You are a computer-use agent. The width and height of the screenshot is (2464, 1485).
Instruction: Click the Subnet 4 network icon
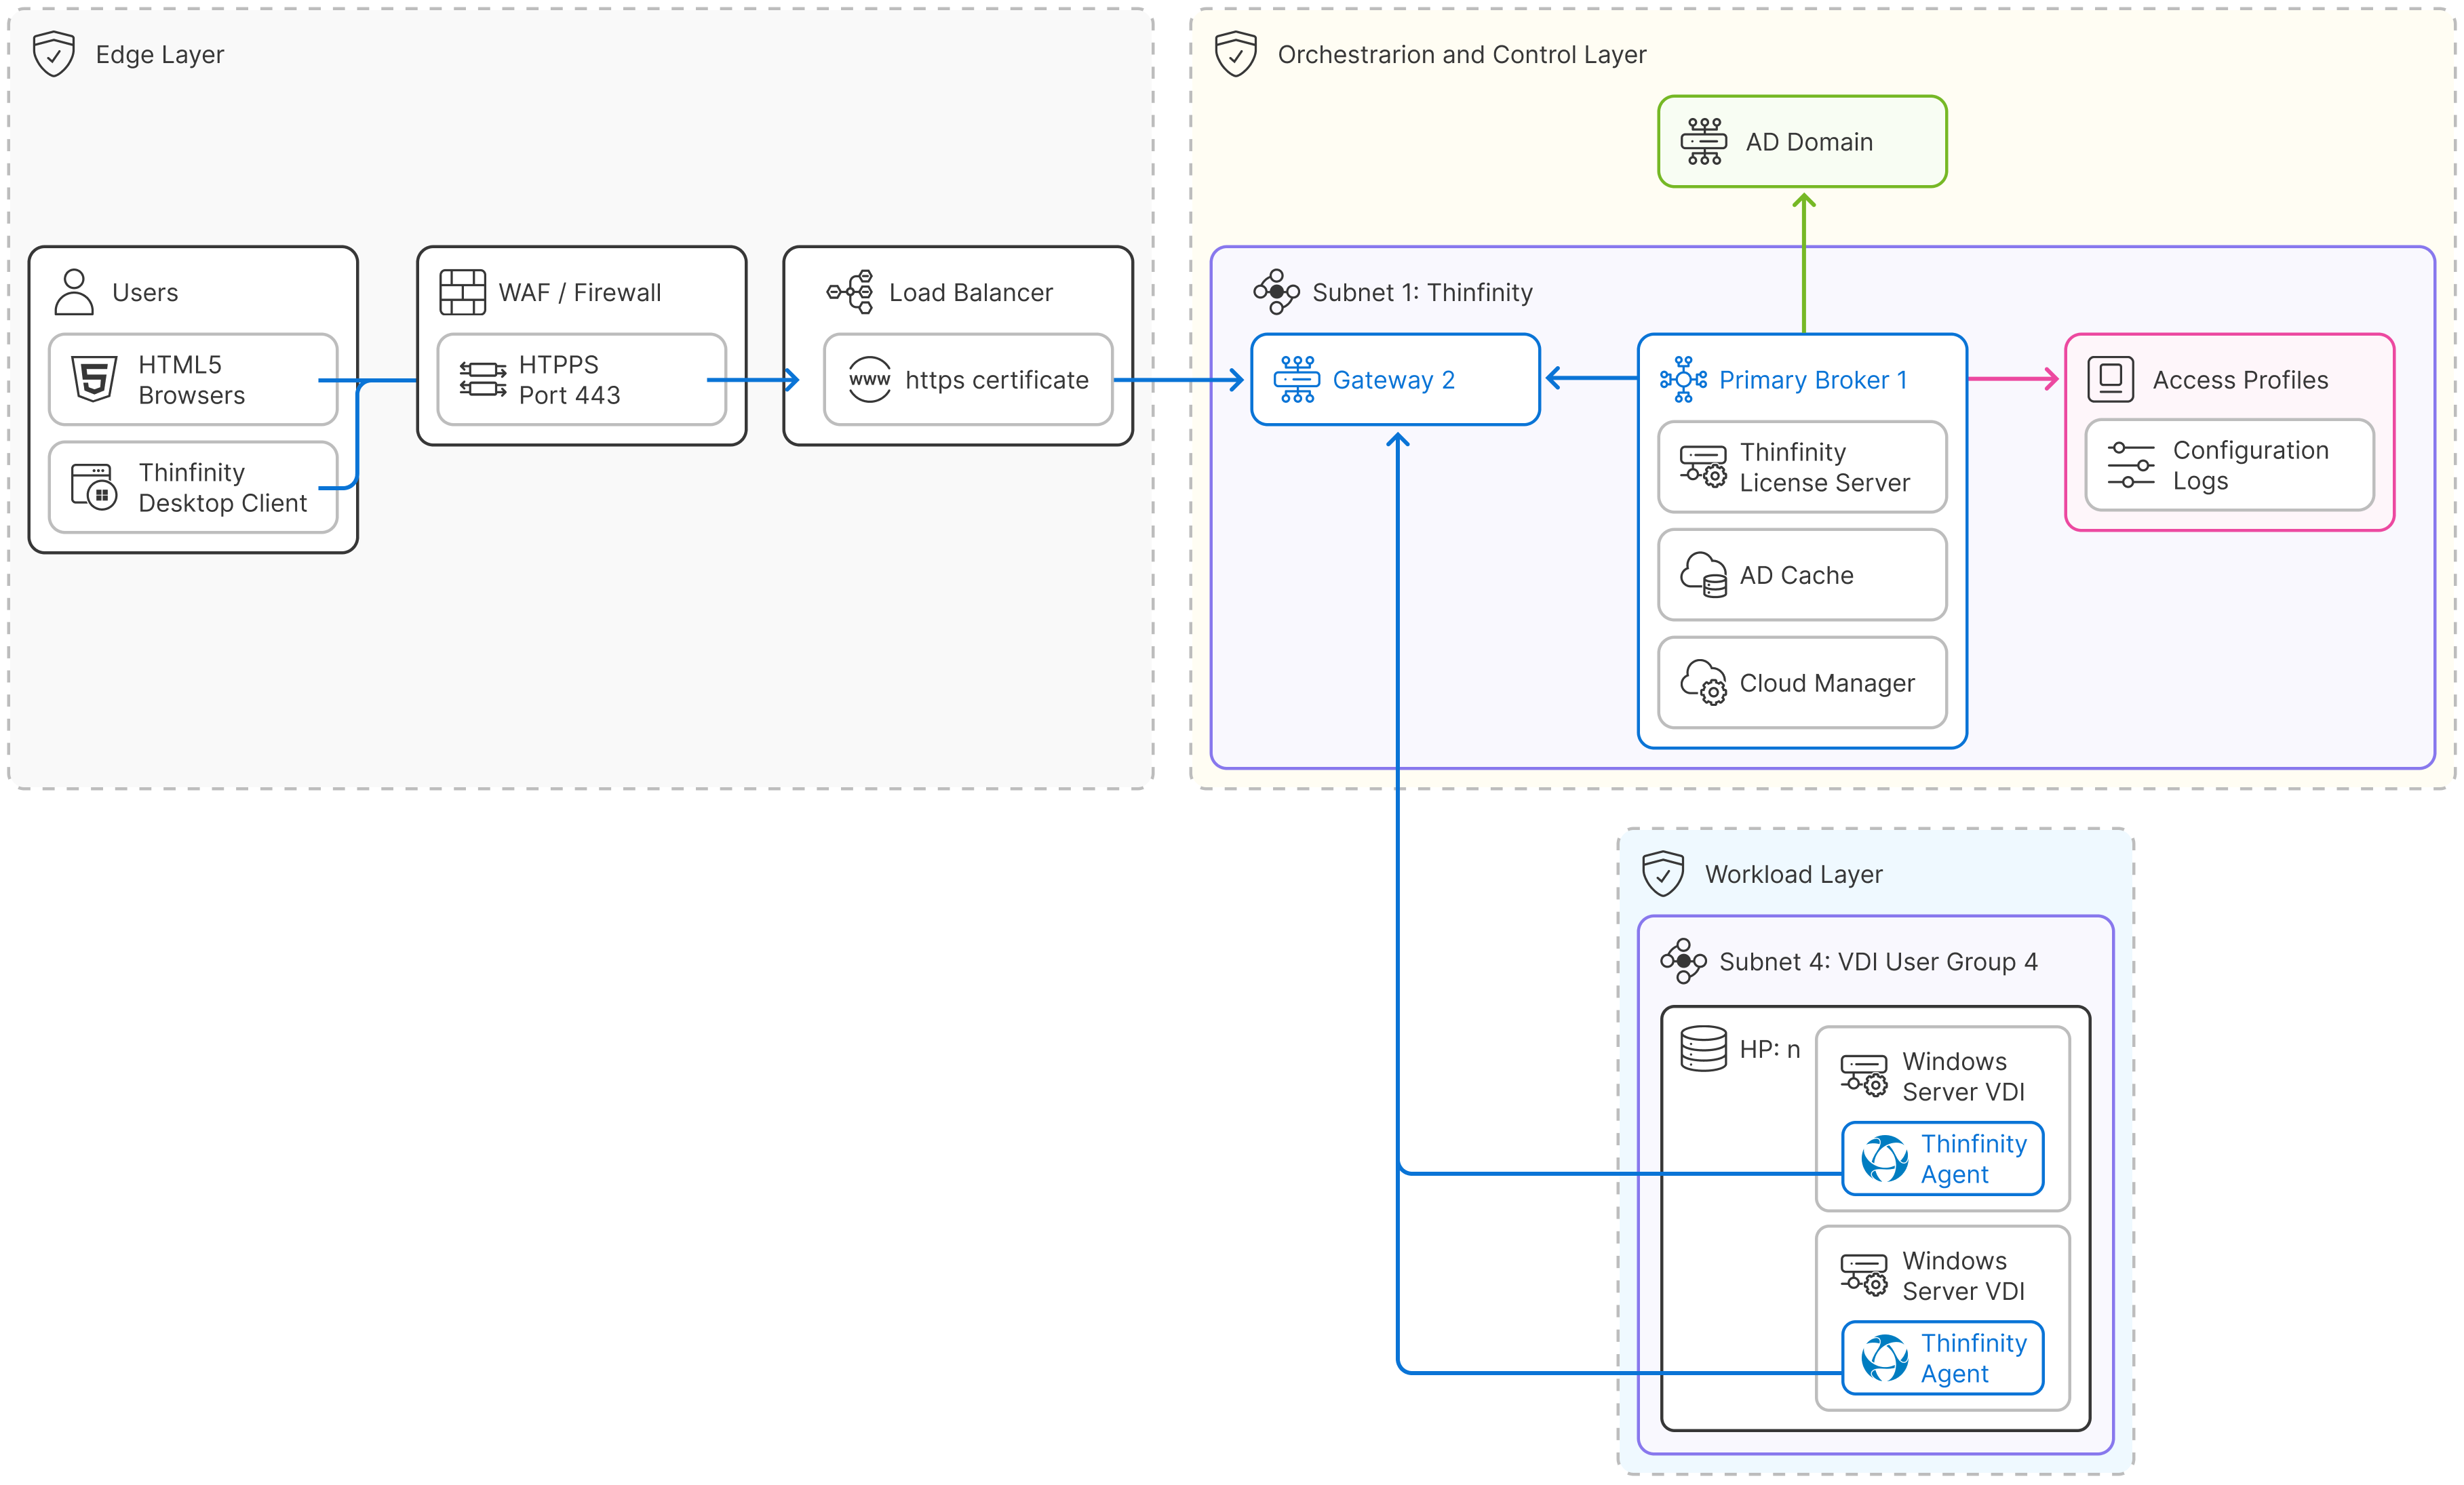1684,961
